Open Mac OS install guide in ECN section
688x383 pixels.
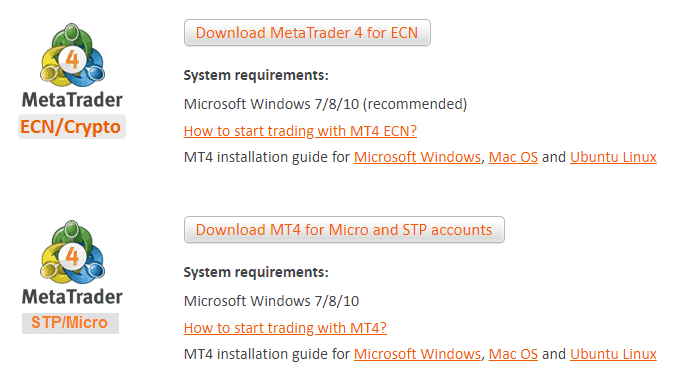[x=513, y=157]
